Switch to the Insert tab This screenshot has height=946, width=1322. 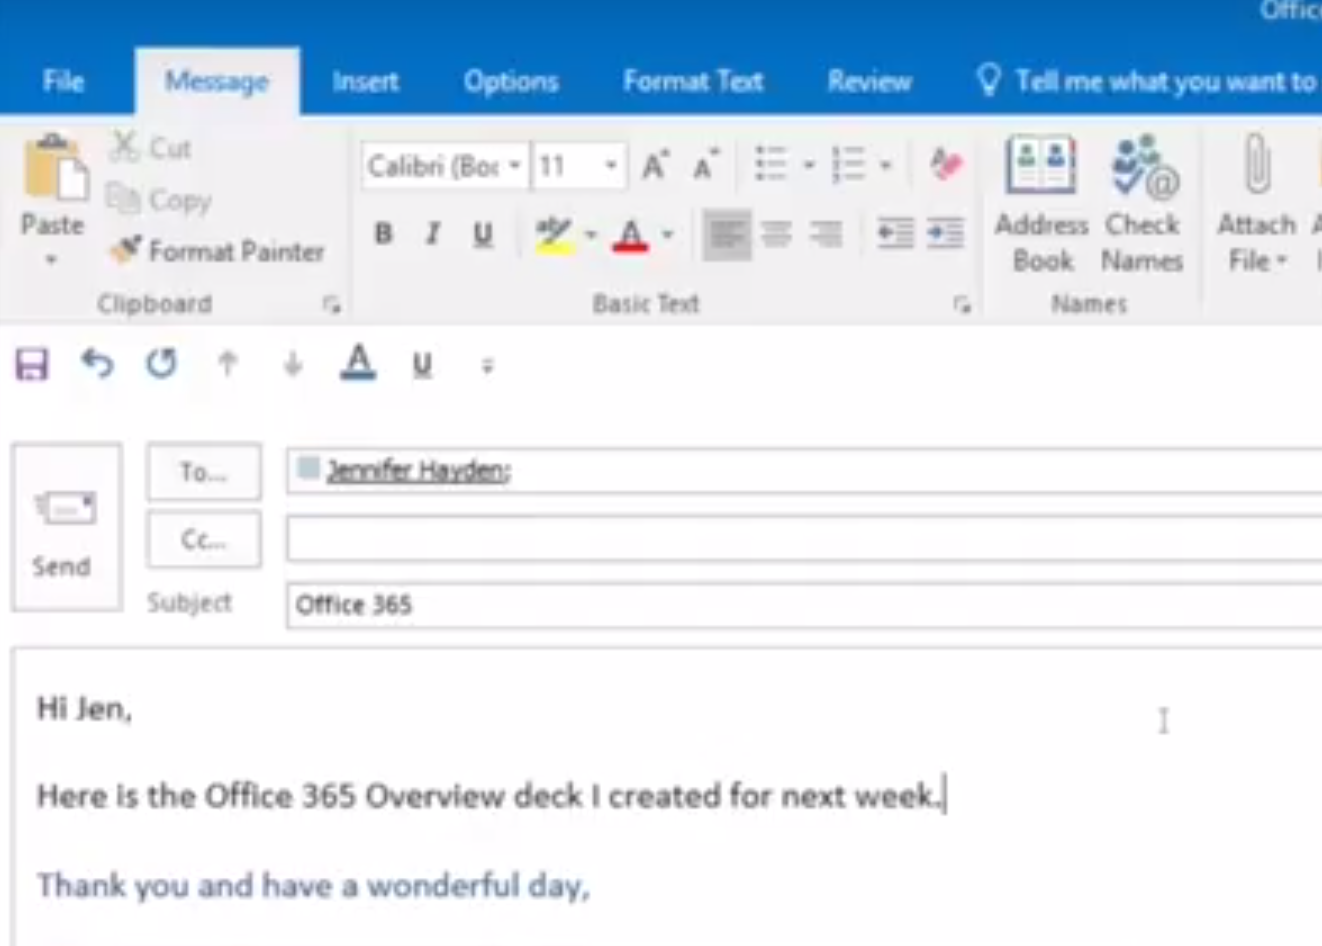click(365, 81)
